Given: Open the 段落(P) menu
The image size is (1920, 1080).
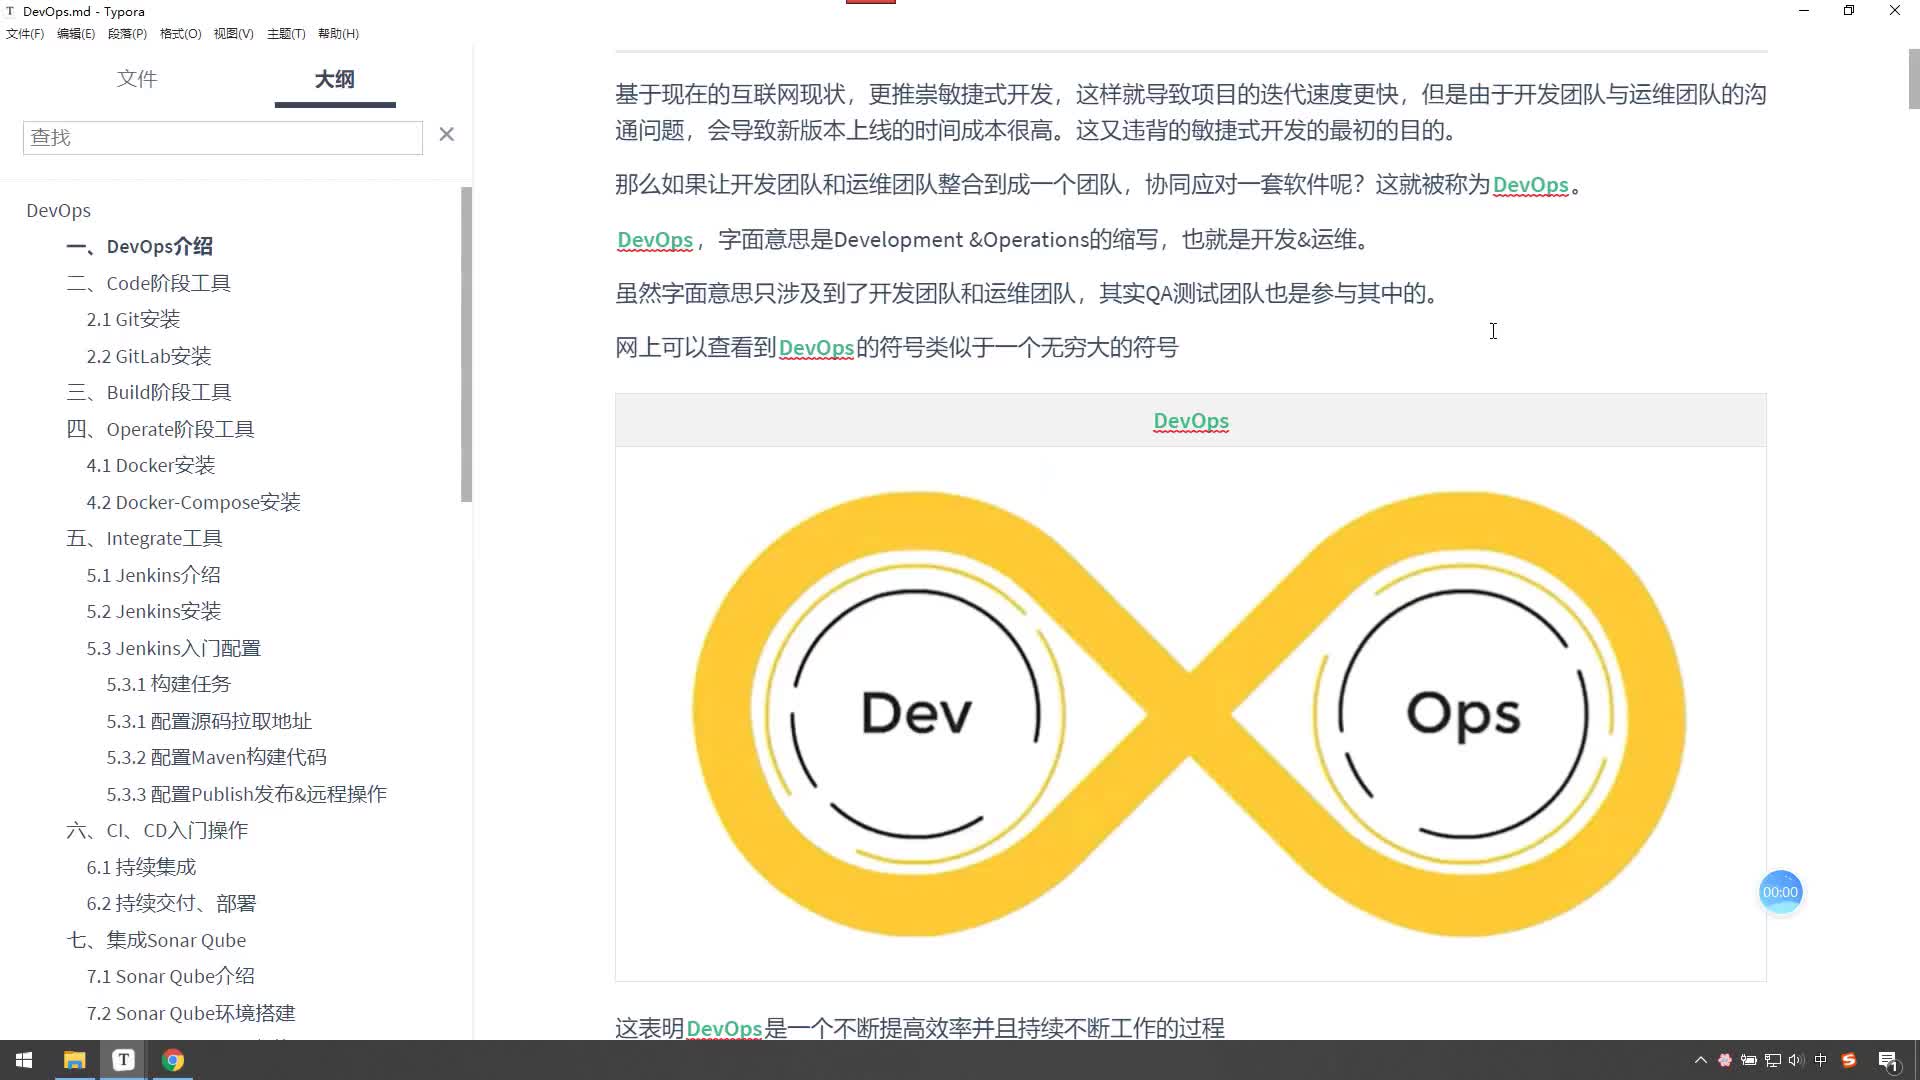Looking at the screenshot, I should click(127, 34).
